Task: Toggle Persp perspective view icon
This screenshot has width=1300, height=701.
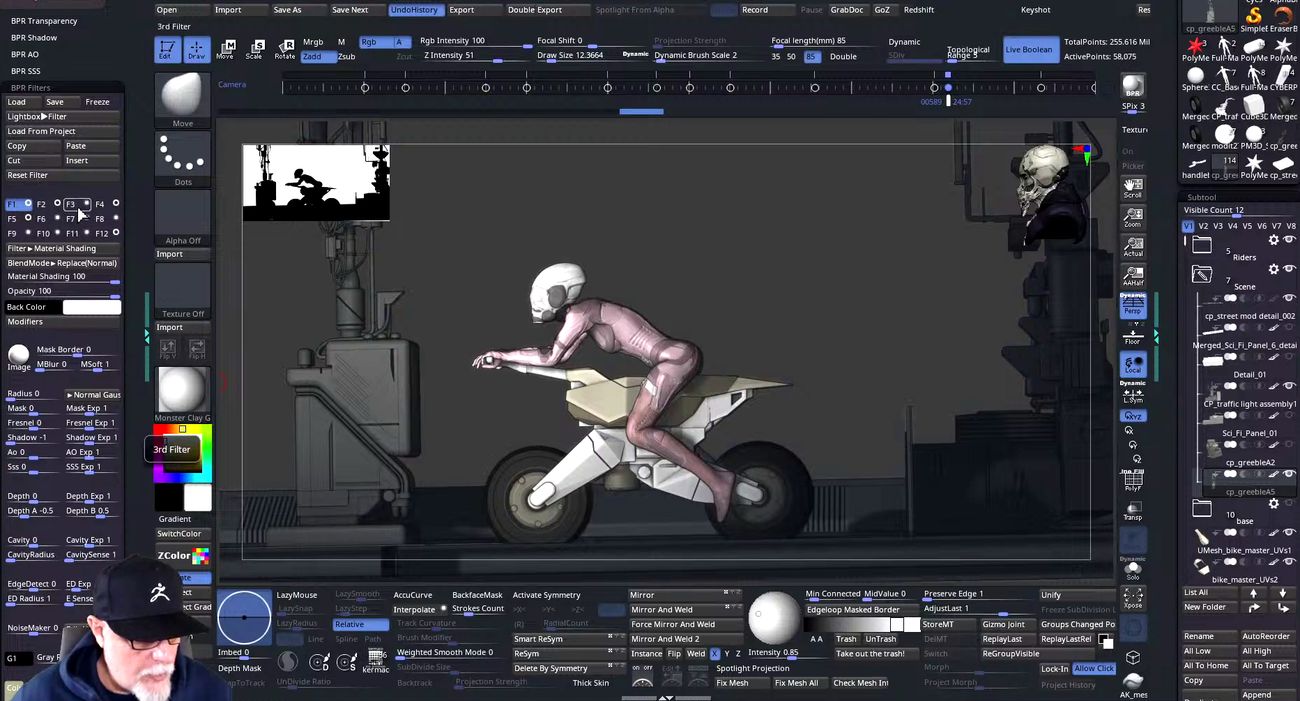Action: (x=1132, y=305)
